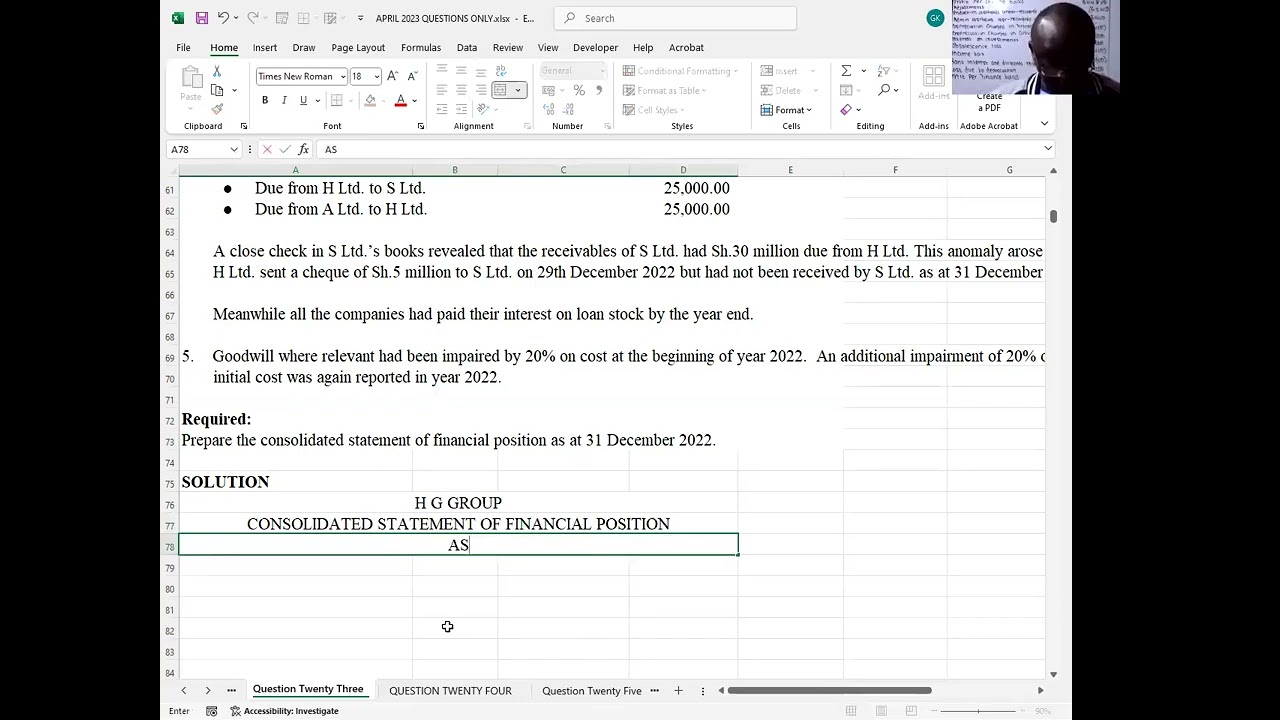Open the File menu
This screenshot has width=1280, height=720.
pos(184,47)
